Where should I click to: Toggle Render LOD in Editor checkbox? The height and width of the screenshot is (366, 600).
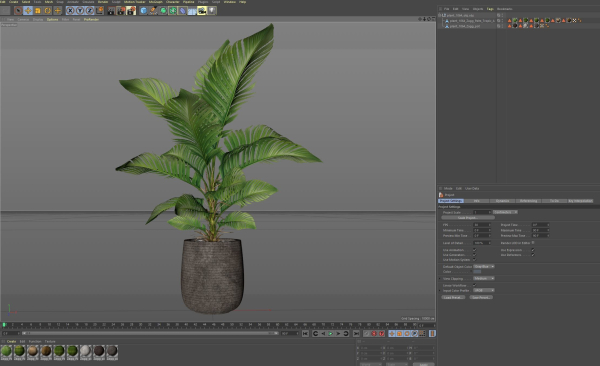tap(533, 243)
